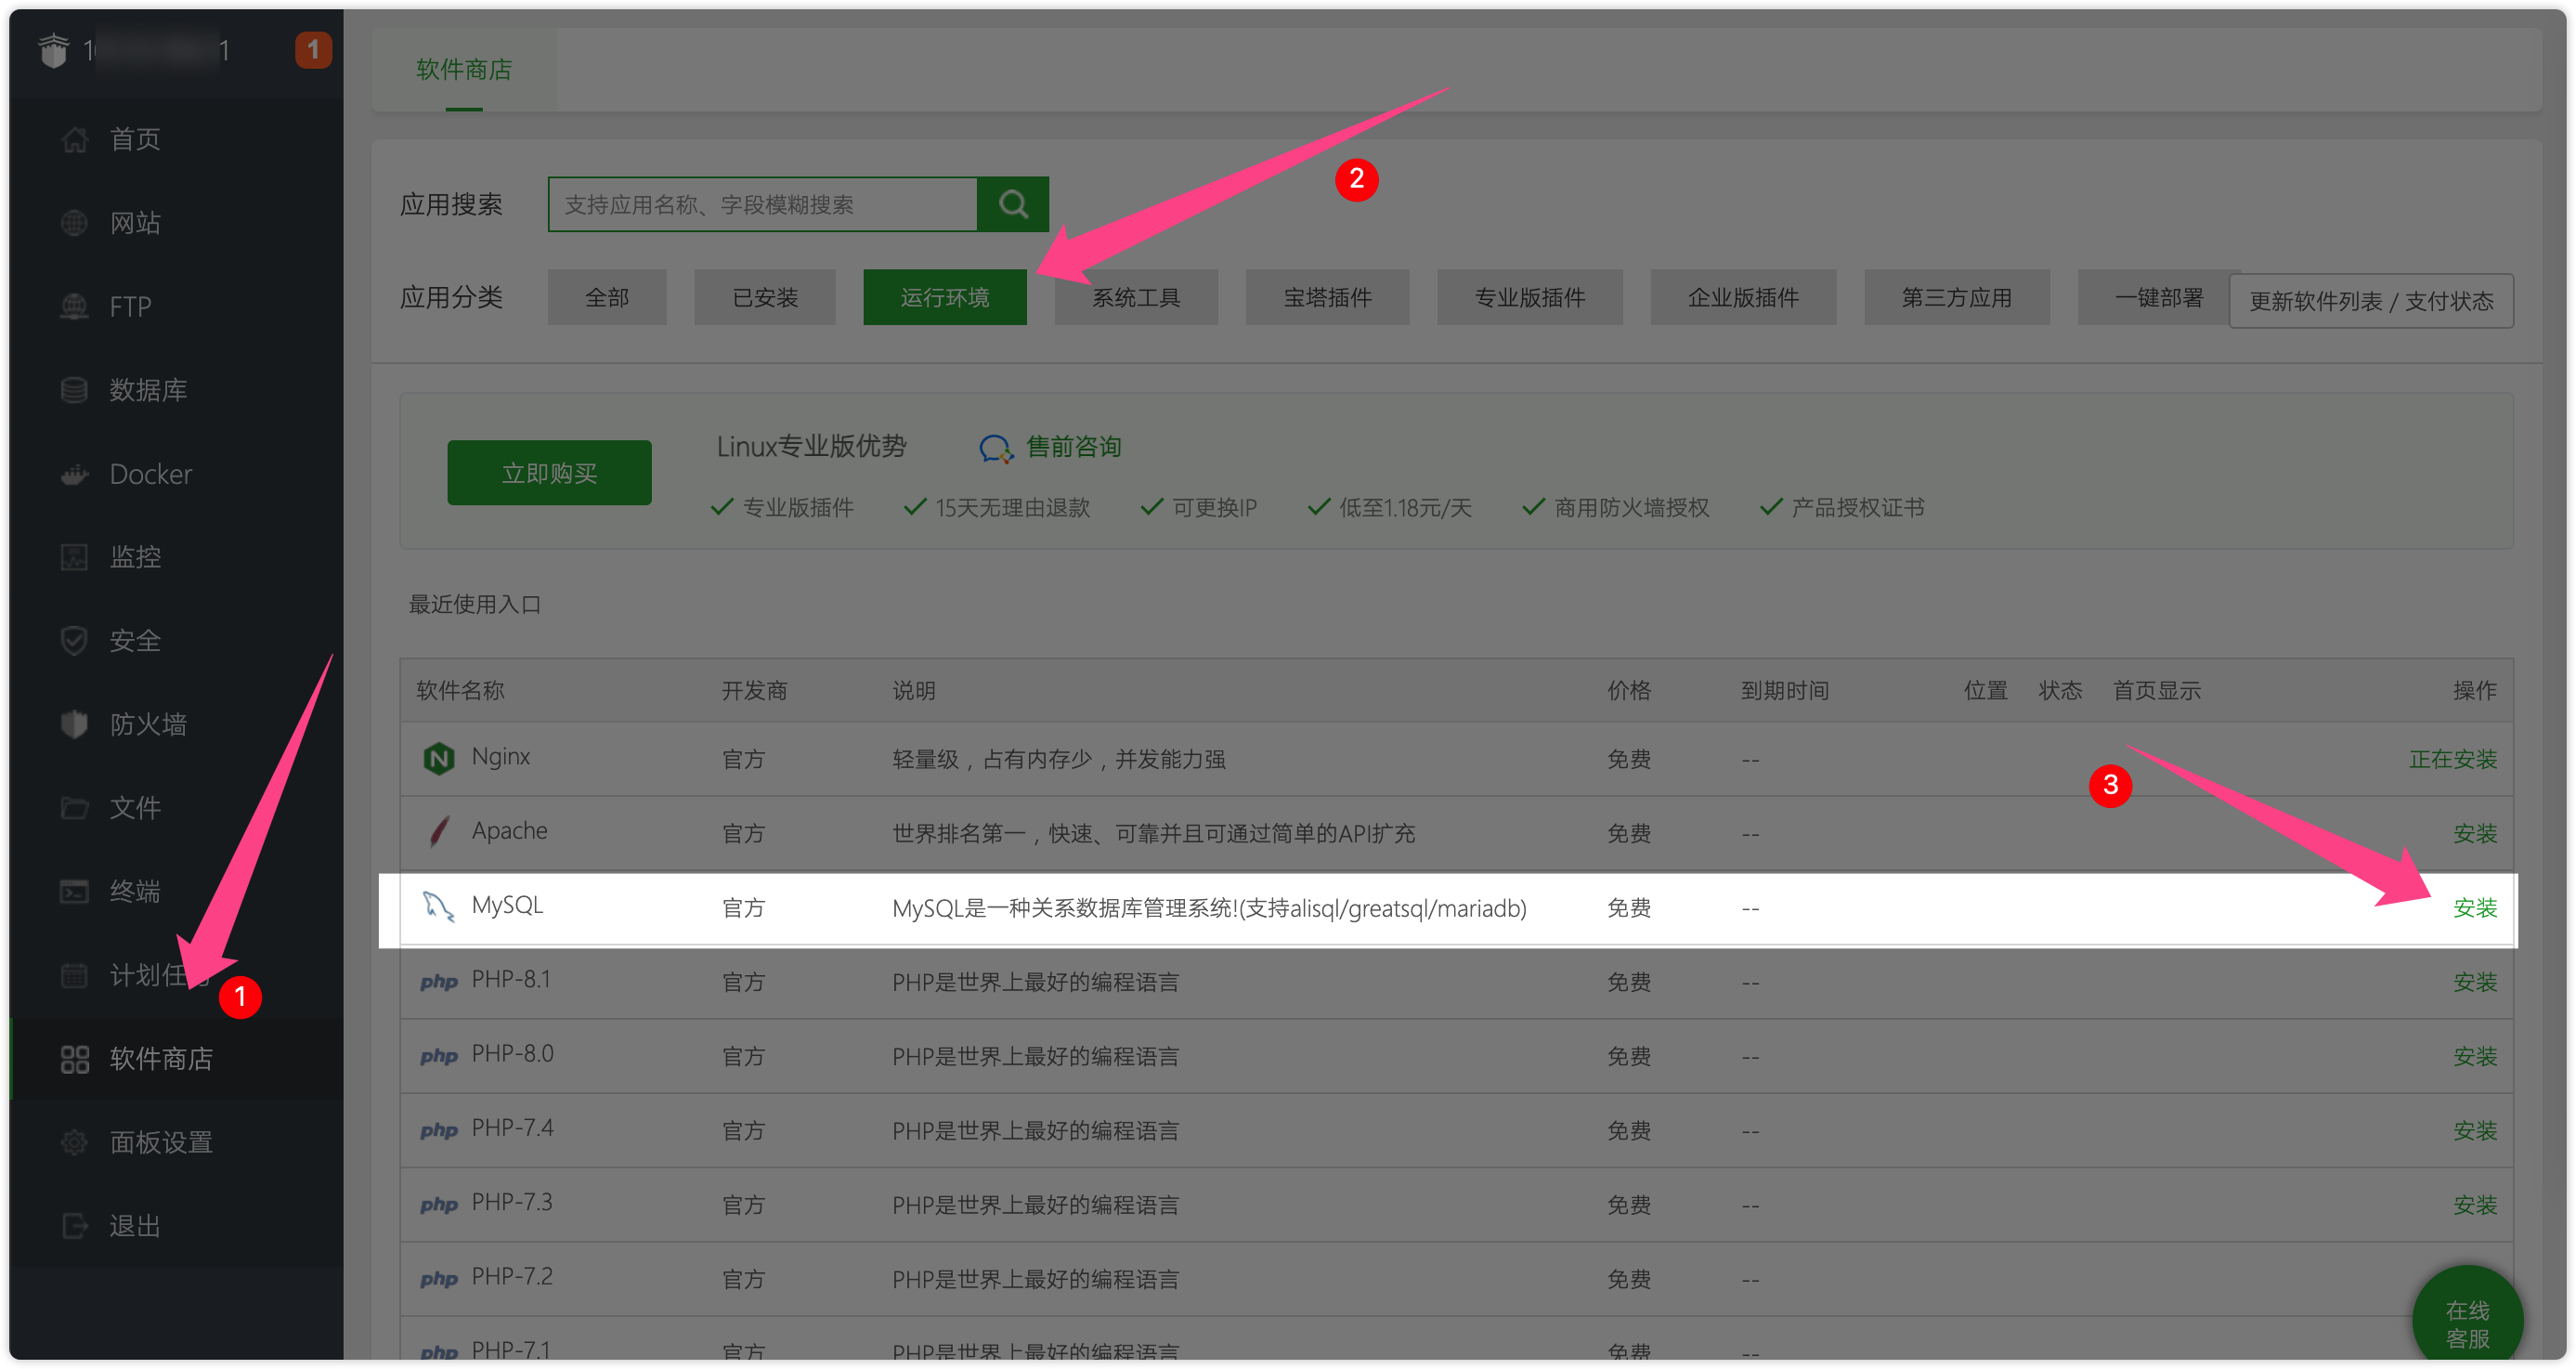Click the 价格 column header
2576x1369 pixels.
tap(1629, 690)
